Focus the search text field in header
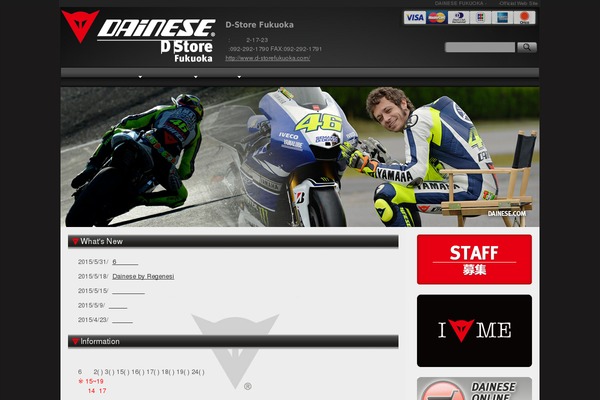The width and height of the screenshot is (600, 400). pos(480,47)
